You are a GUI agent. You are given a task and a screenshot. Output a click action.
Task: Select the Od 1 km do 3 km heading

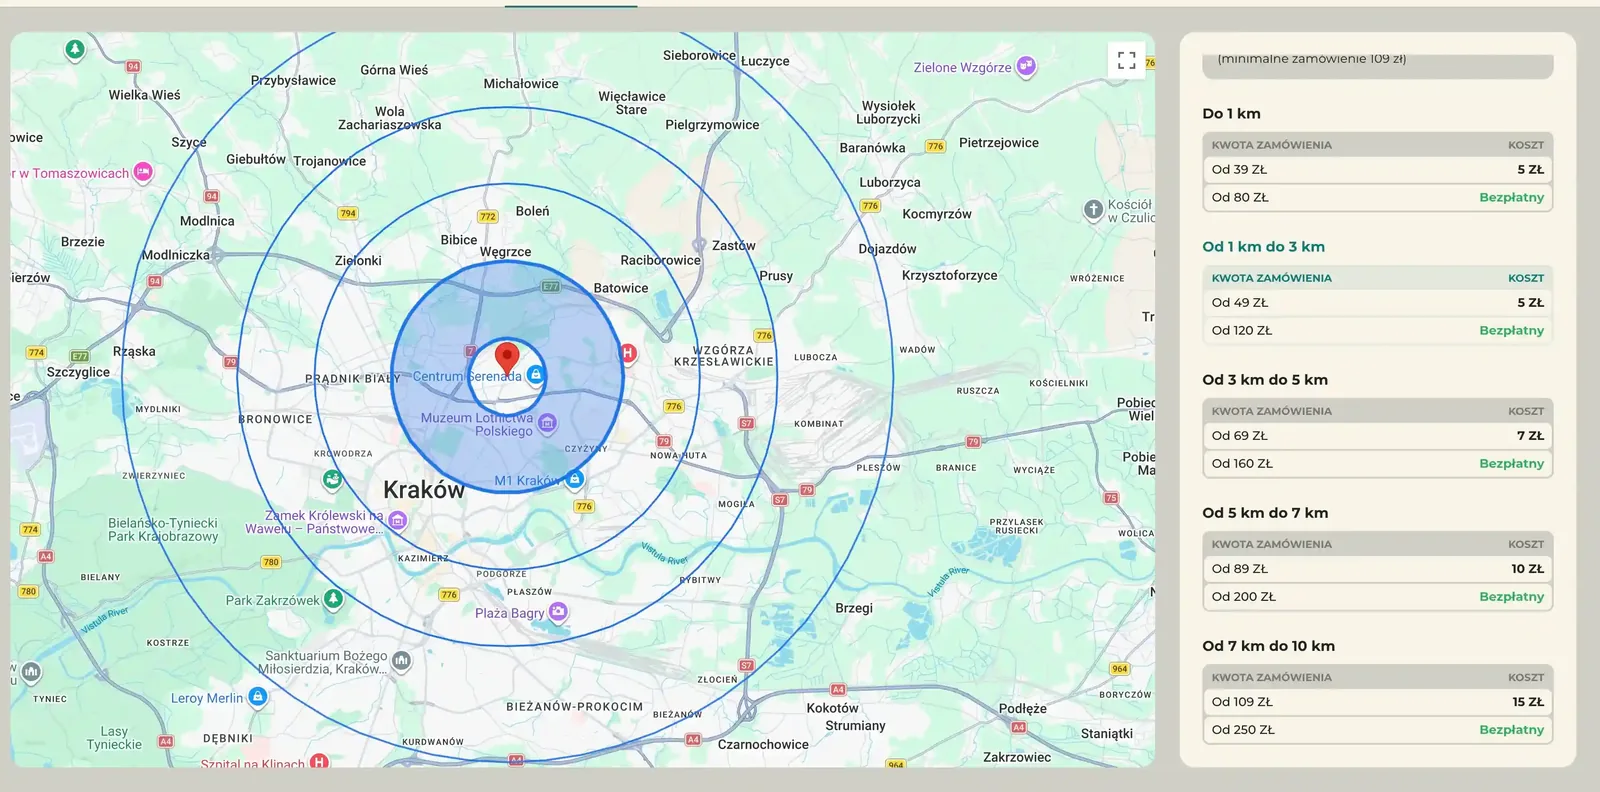[x=1263, y=247]
